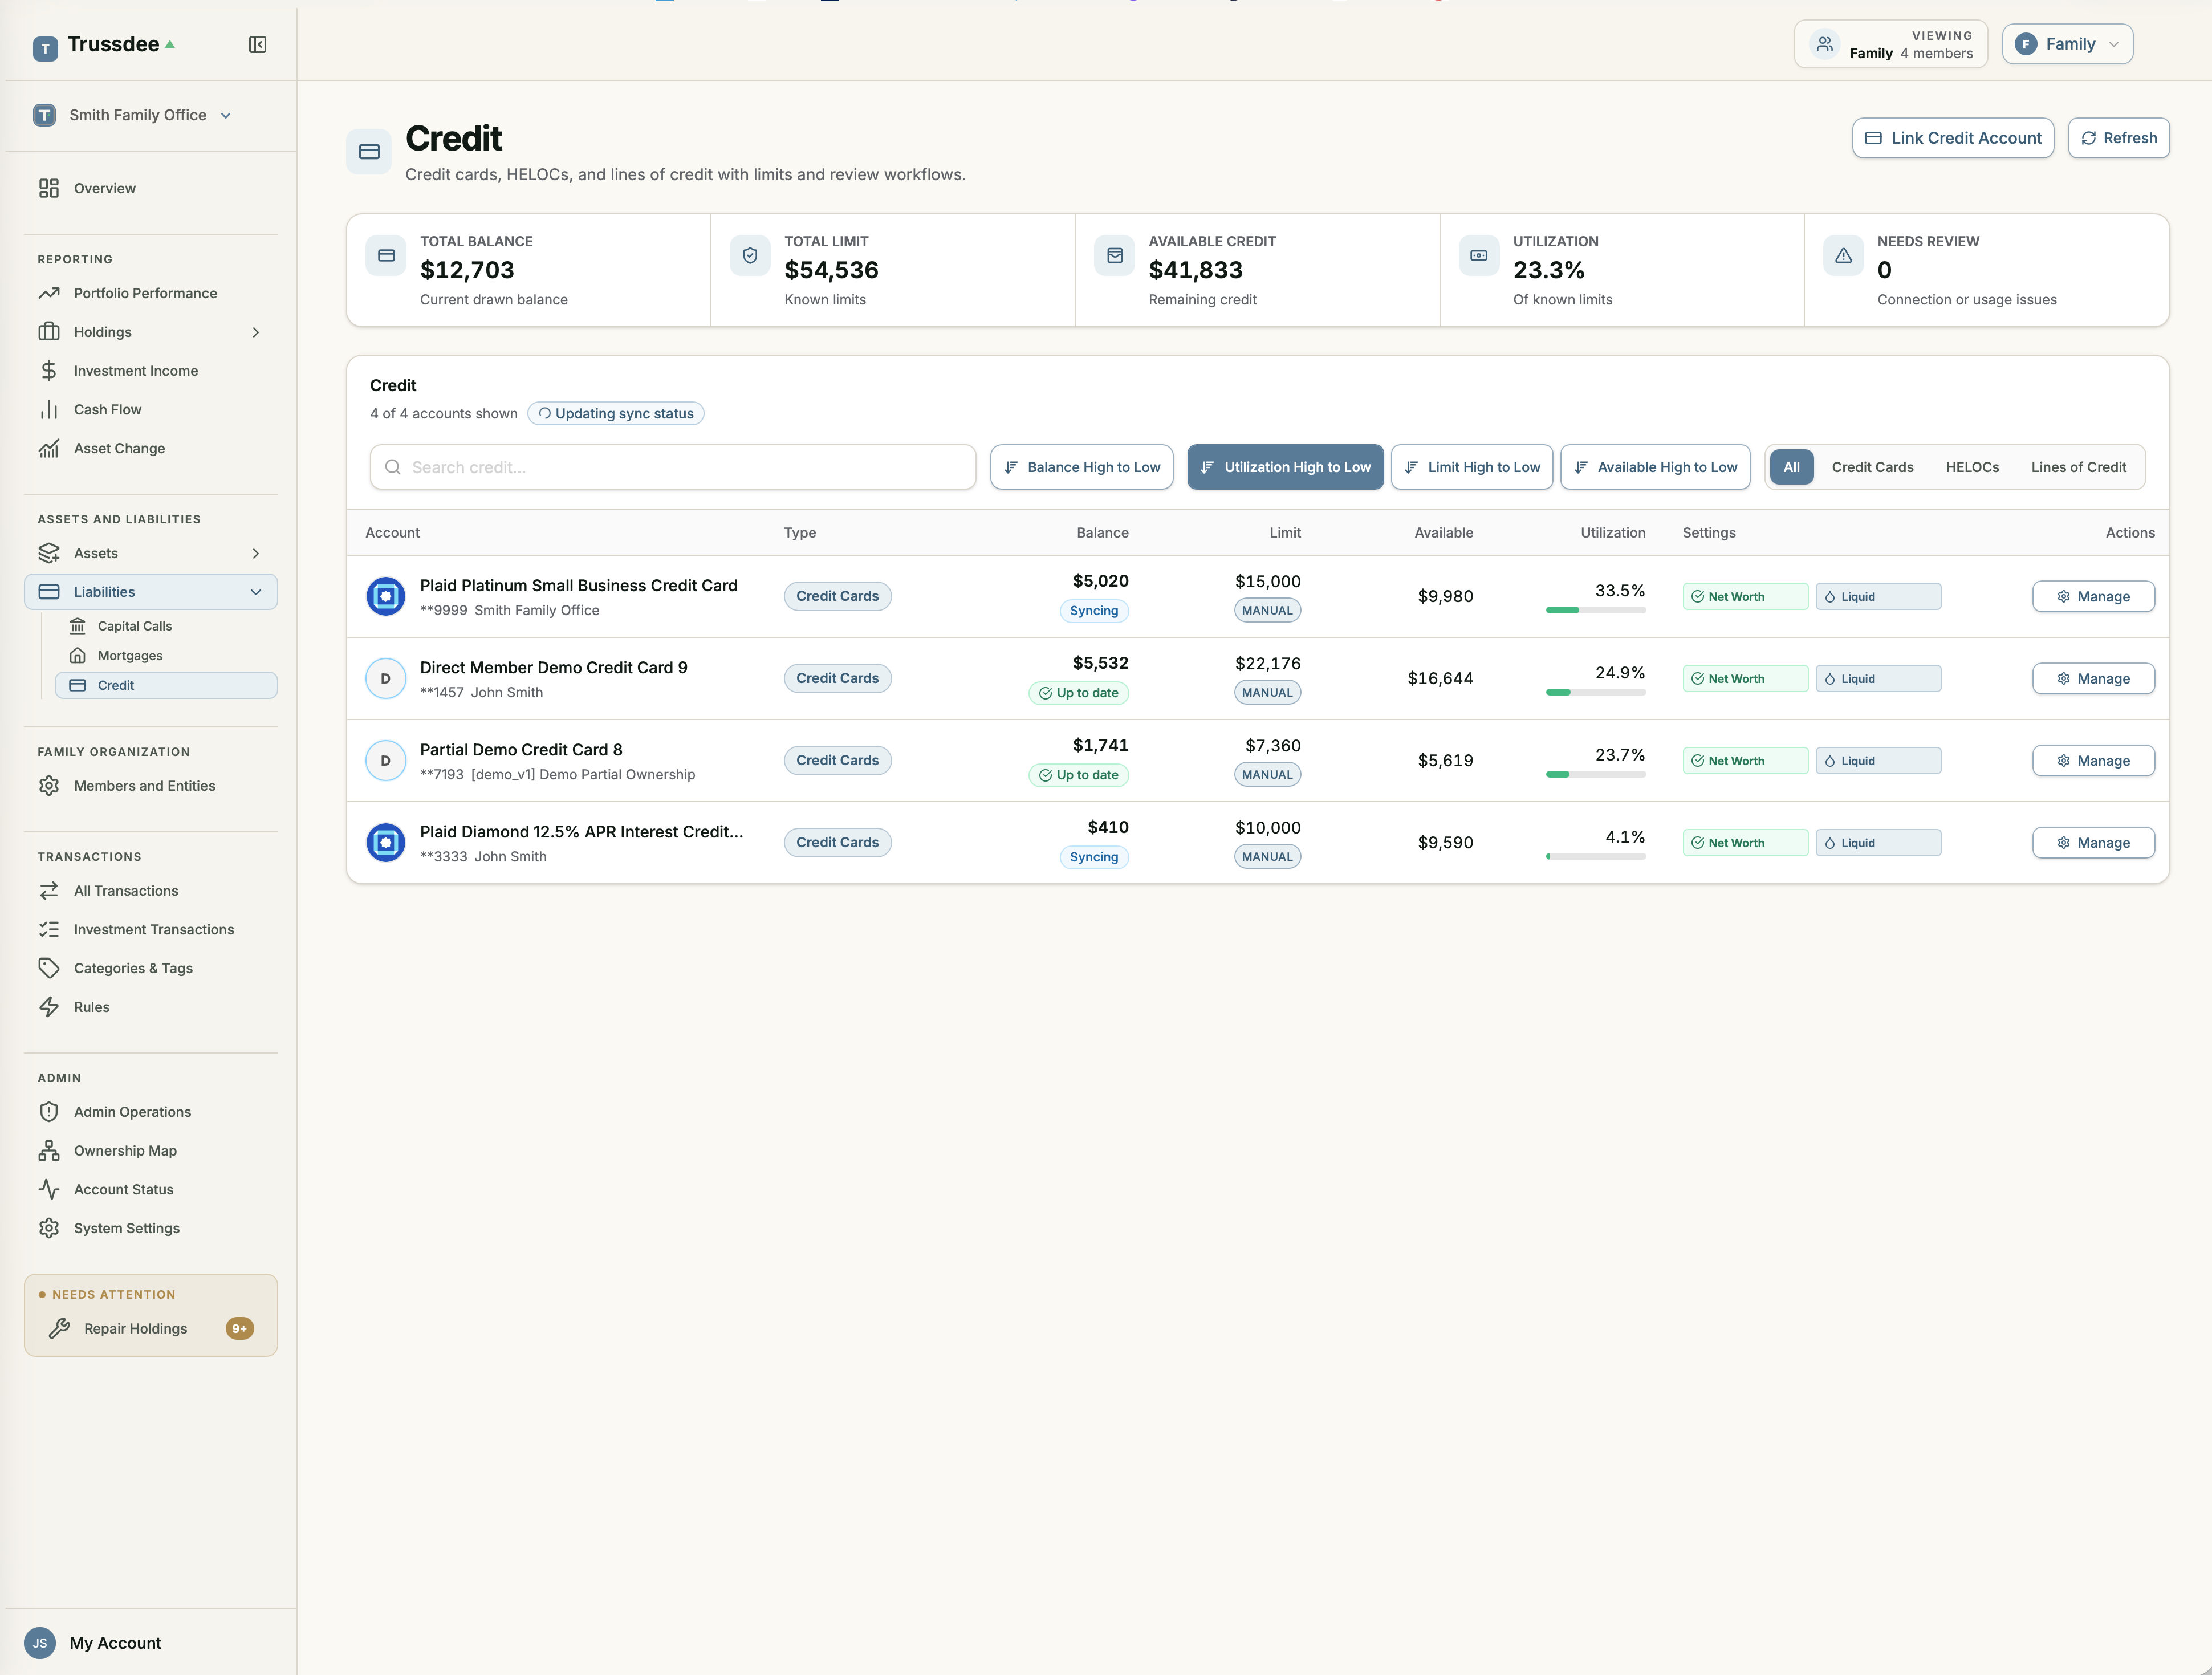Click Repair Holdings wrench icon
Image resolution: width=2212 pixels, height=1675 pixels.
(59, 1328)
